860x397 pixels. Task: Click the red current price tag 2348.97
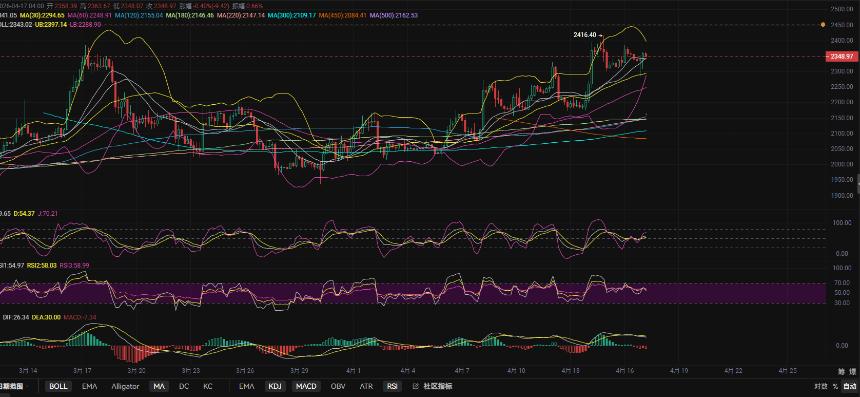click(841, 56)
